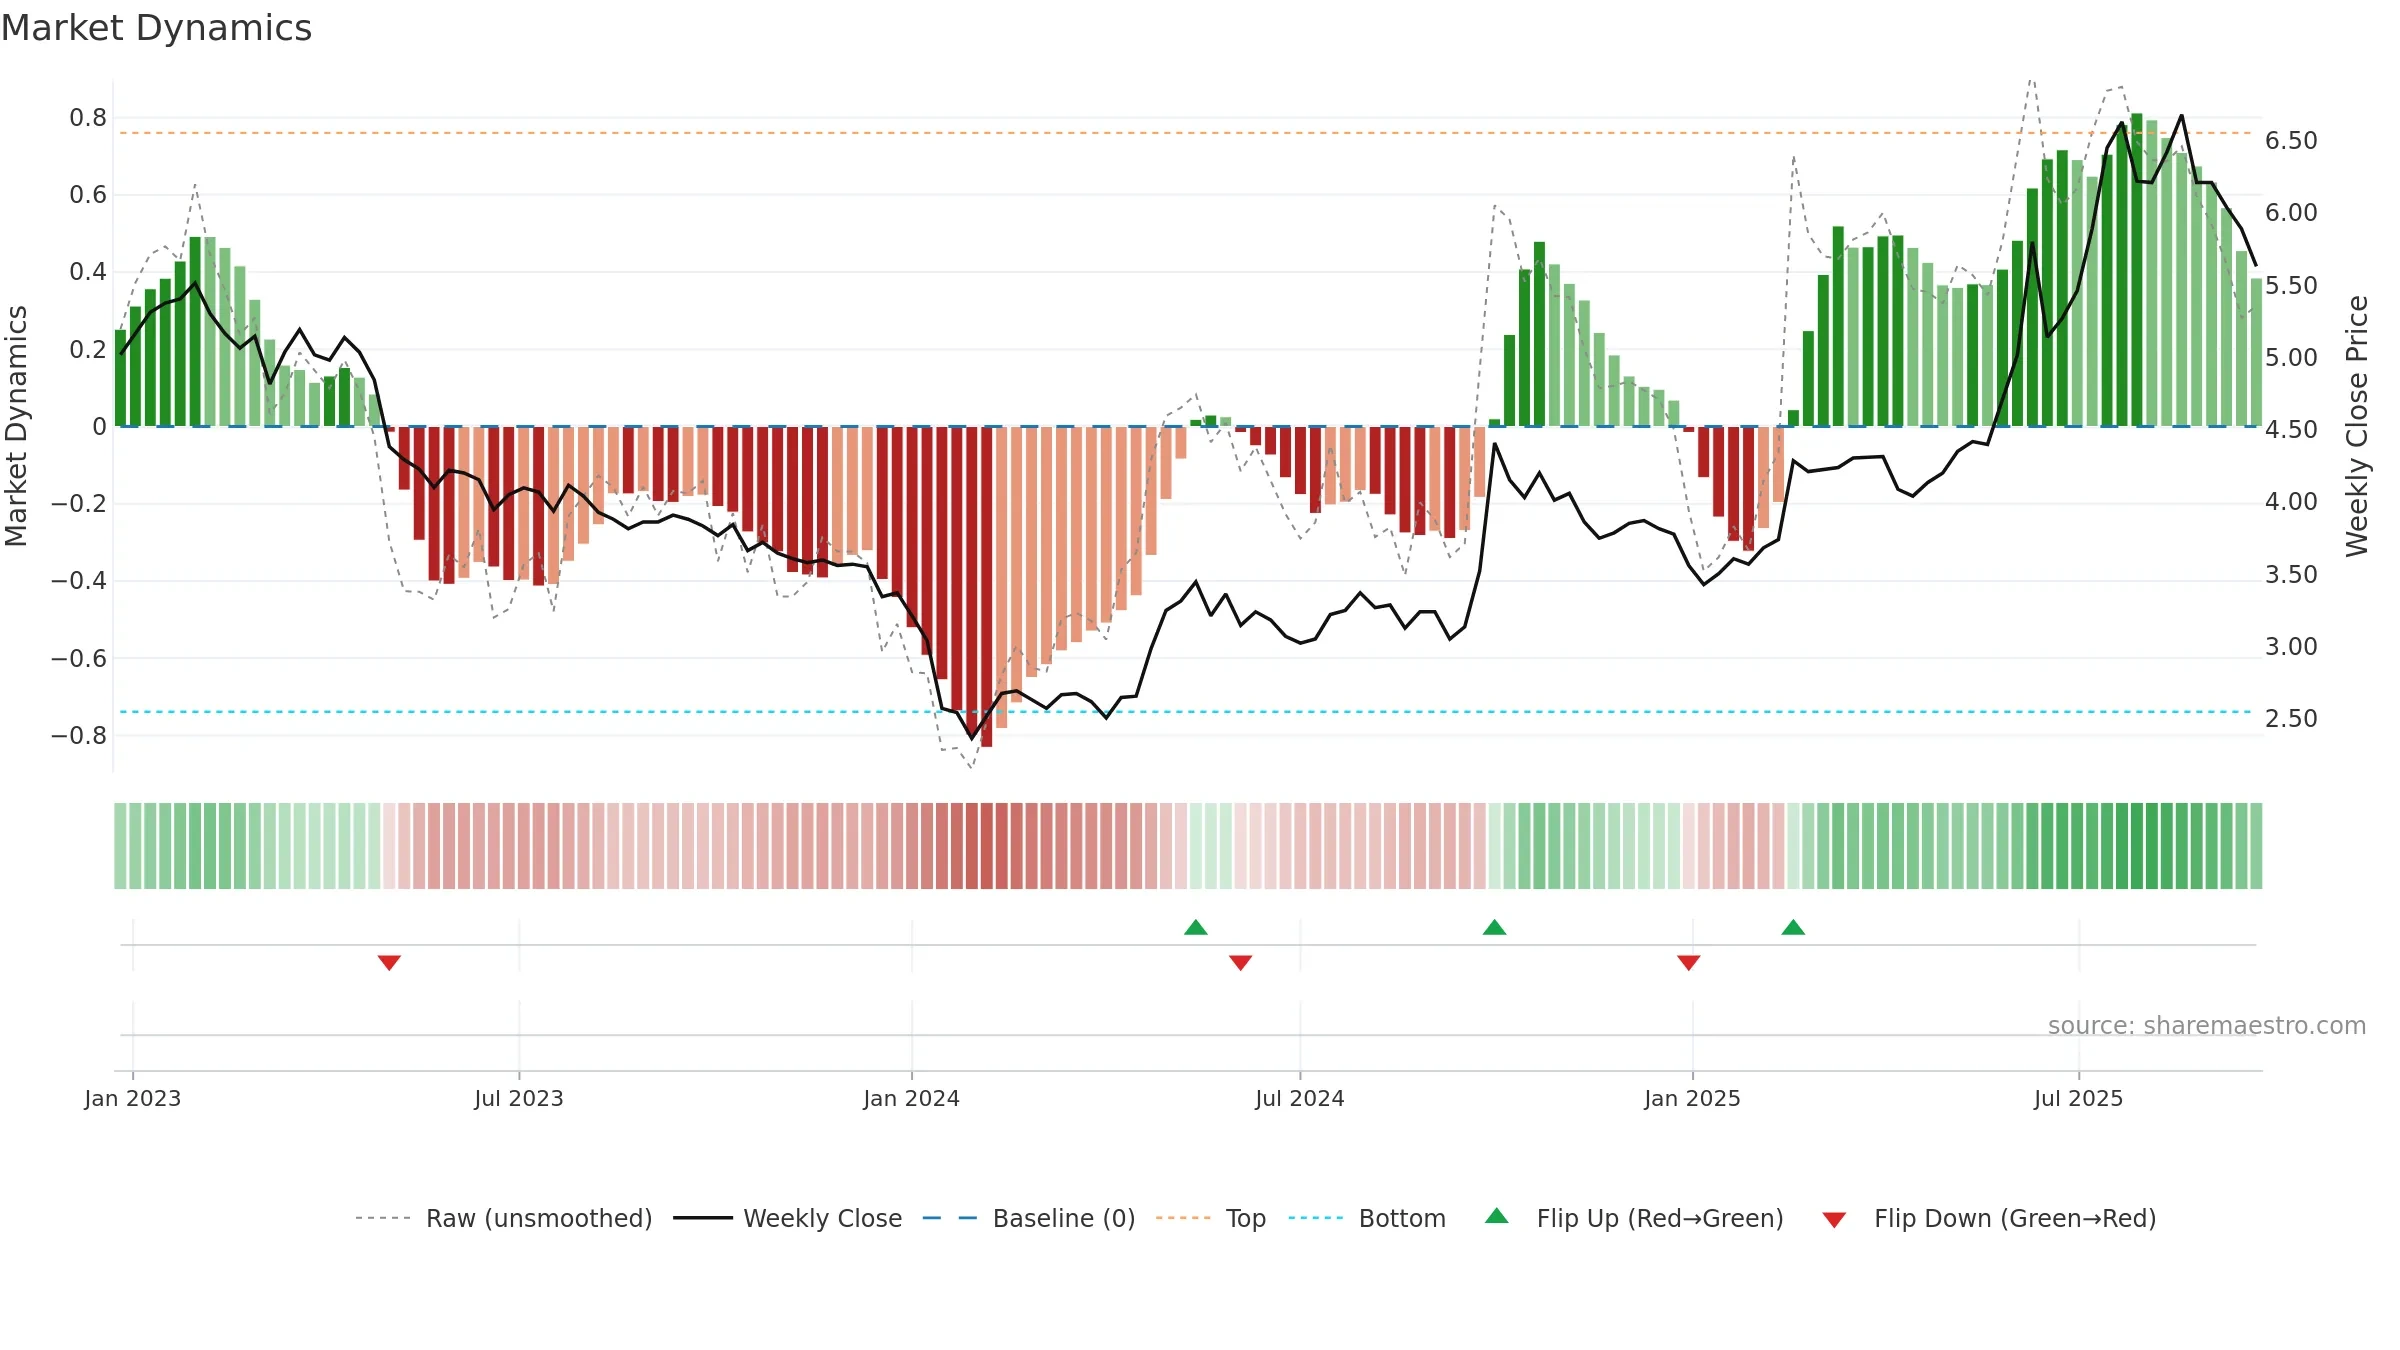Screen dimensions: 2400x1350
Task: Click the flip-down marker at Jan 2025
Action: (1689, 962)
